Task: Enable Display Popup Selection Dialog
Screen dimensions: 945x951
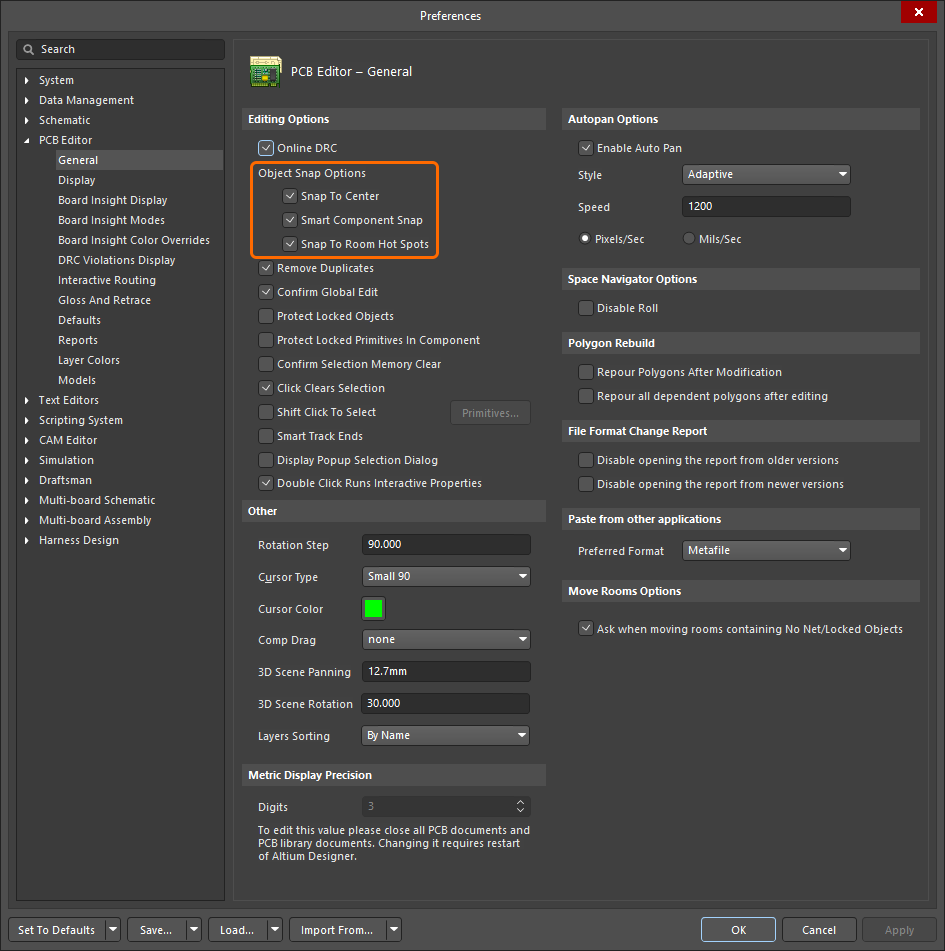Action: 266,460
